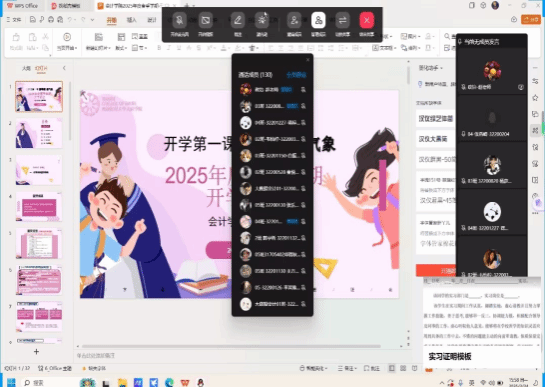Click the red end sharing button
546x388 pixels.
(367, 20)
